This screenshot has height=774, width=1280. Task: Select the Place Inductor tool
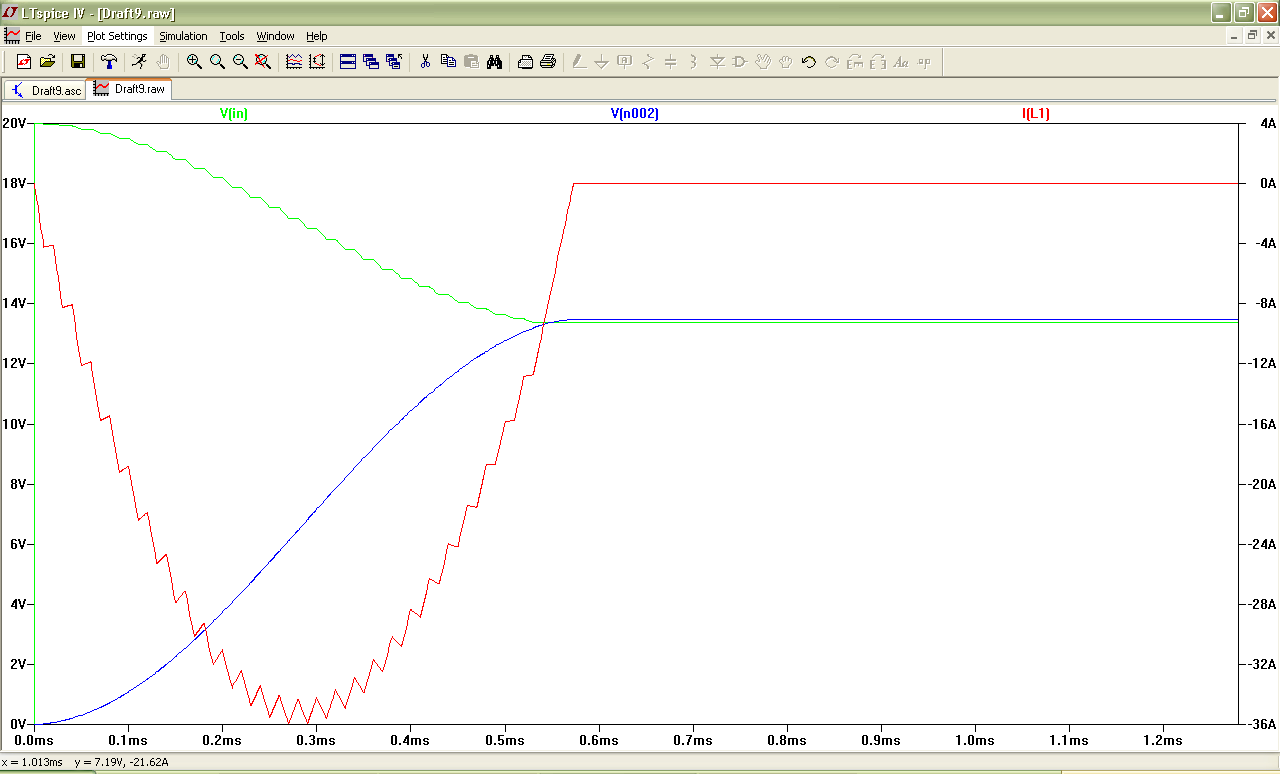694,62
